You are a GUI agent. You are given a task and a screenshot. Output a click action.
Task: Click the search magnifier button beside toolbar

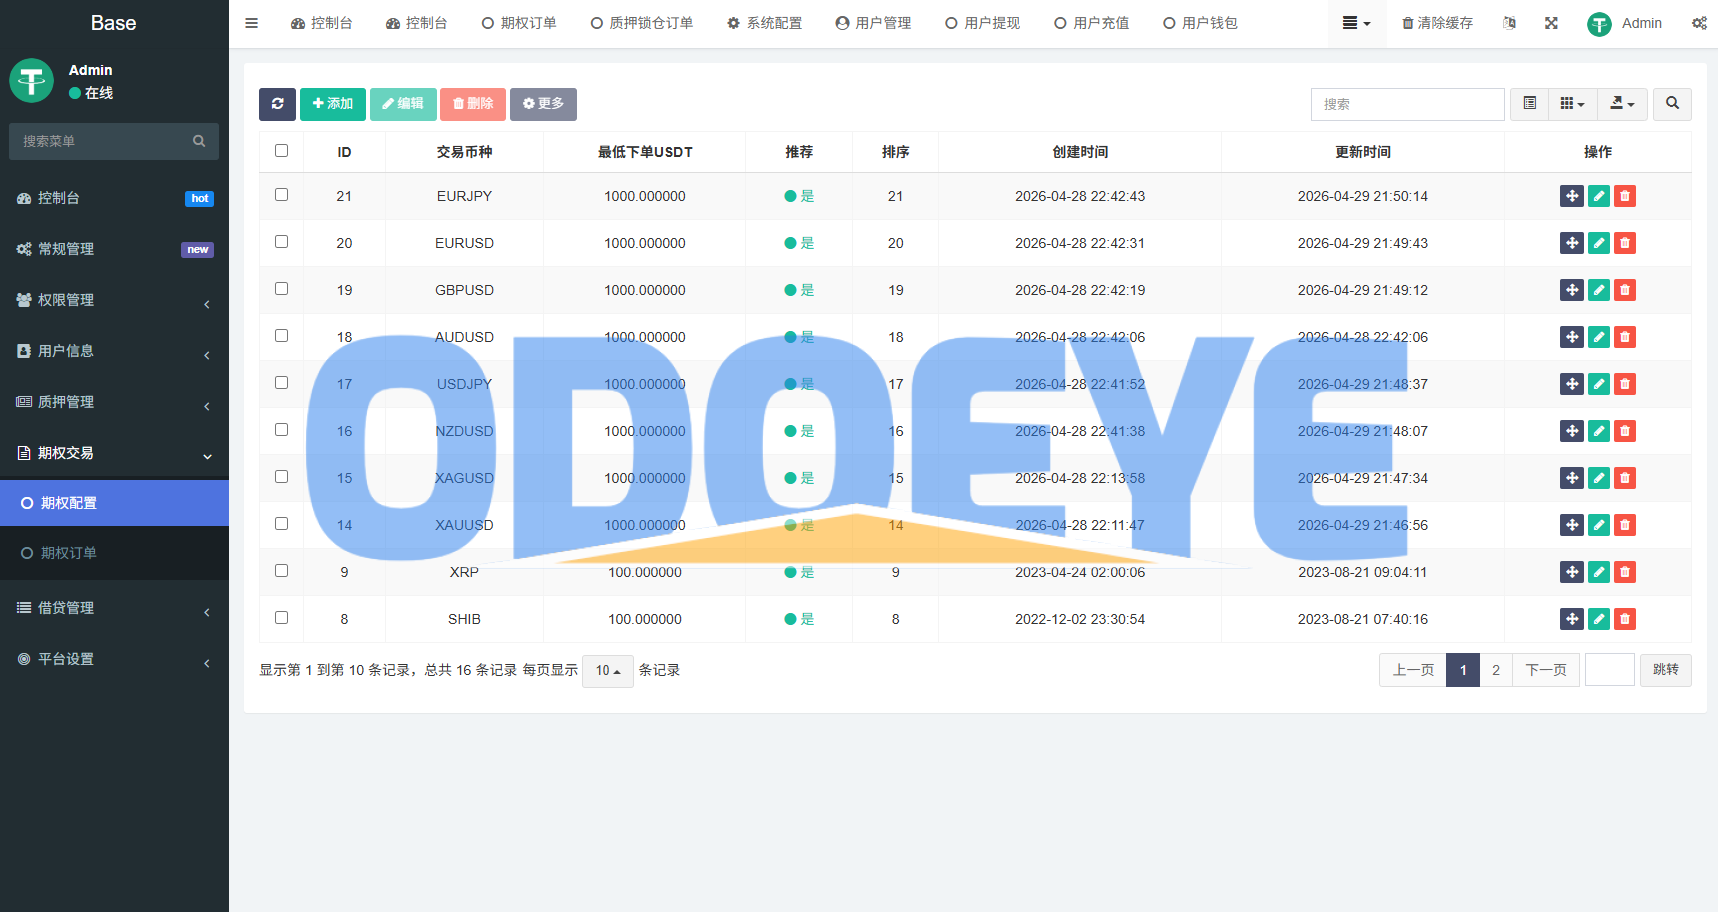point(1672,104)
